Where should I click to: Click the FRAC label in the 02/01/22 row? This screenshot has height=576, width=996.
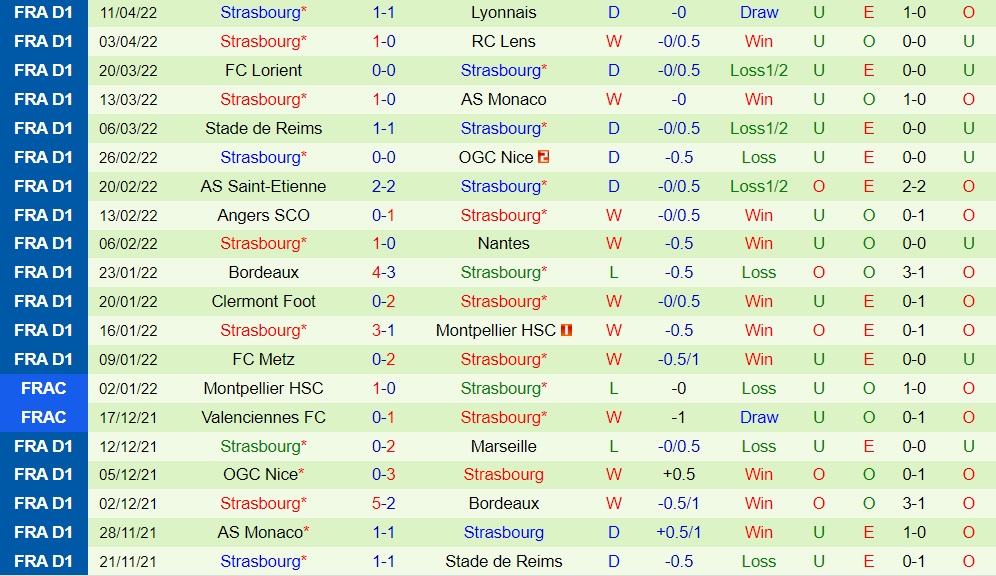[x=44, y=389]
